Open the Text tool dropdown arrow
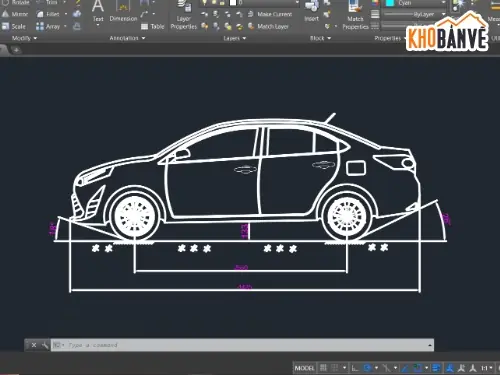The width and height of the screenshot is (500, 375). [98, 25]
